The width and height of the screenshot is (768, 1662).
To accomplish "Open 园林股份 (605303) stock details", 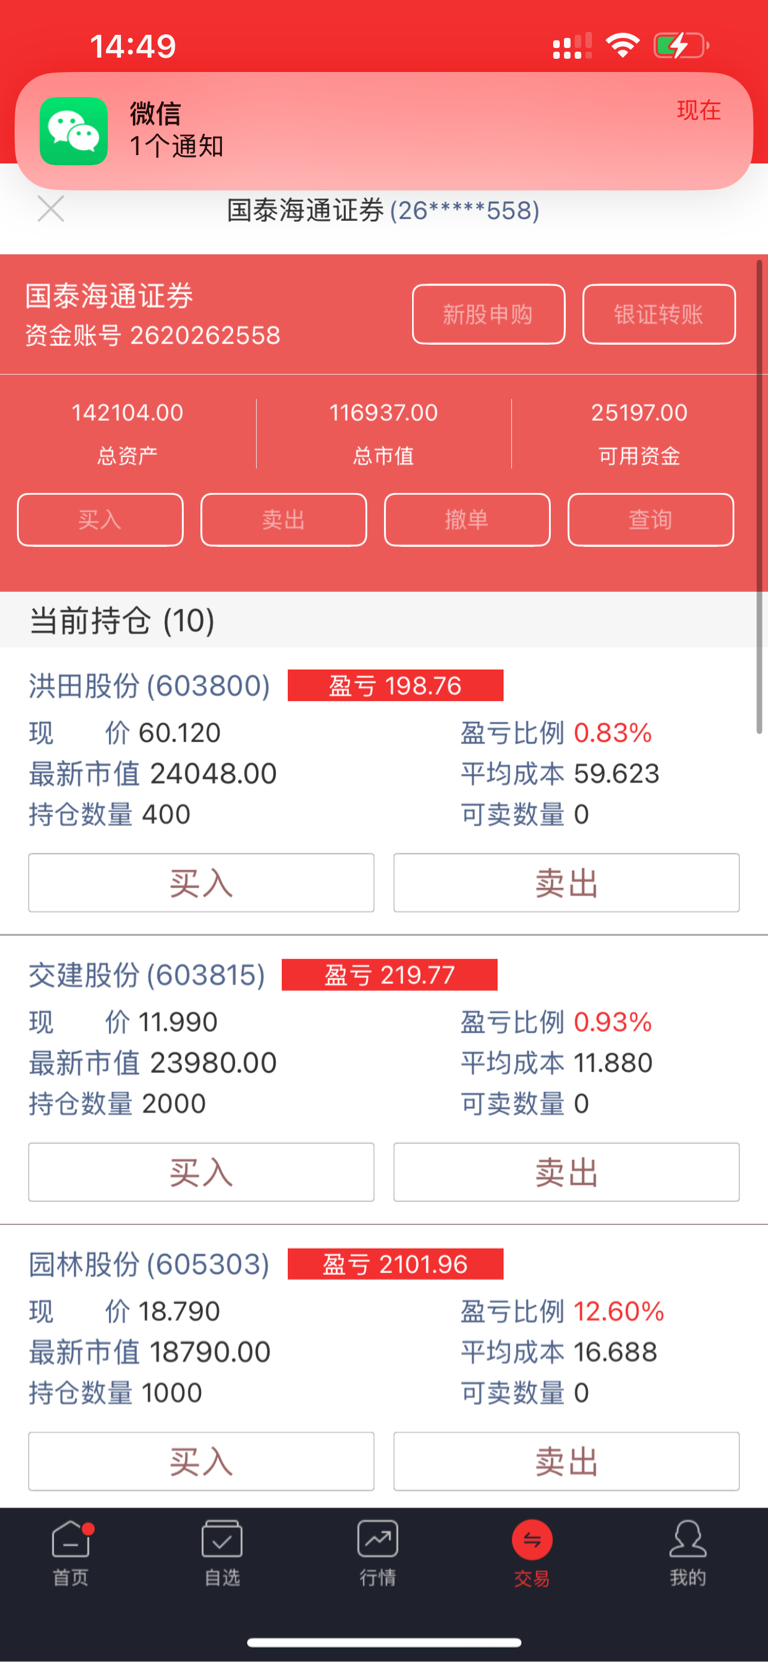I will pos(149,1264).
